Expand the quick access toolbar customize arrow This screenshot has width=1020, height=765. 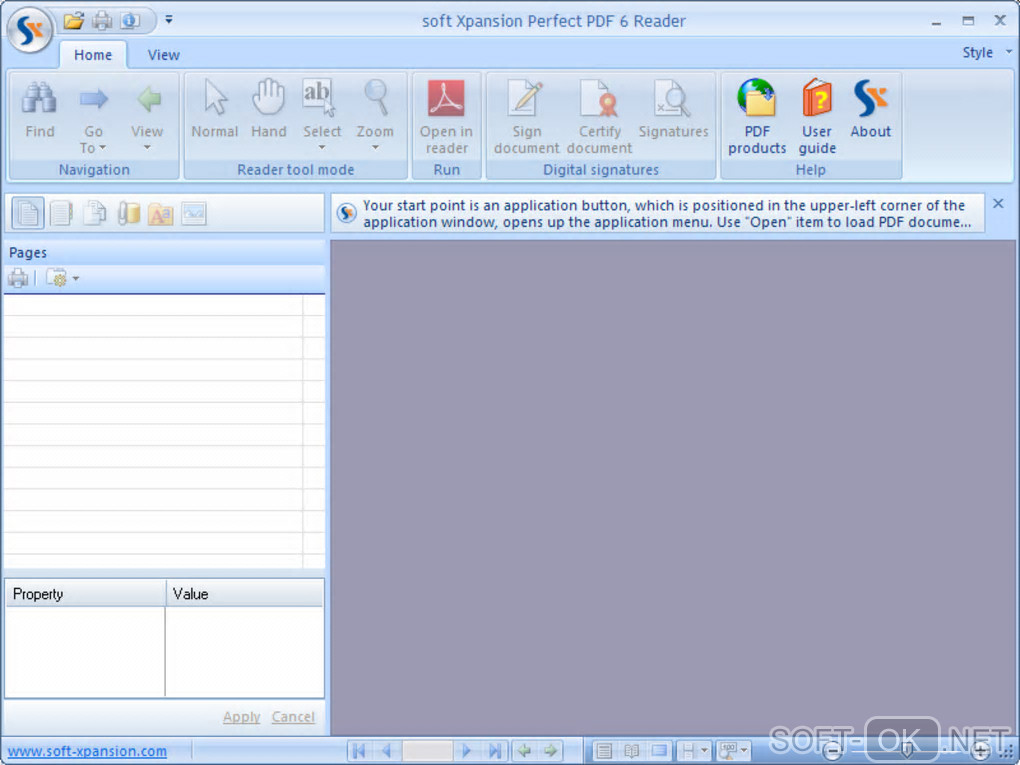[168, 20]
